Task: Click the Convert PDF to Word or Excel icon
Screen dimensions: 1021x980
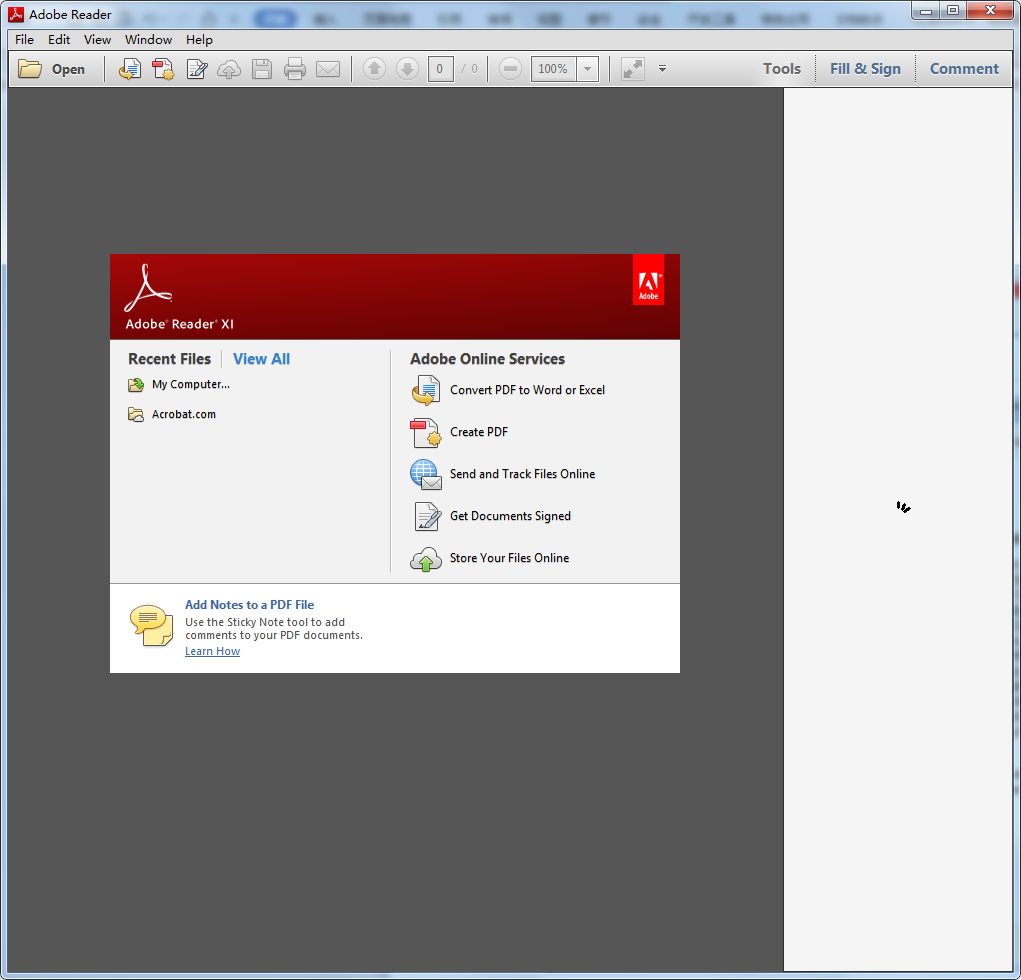Action: pyautogui.click(x=426, y=390)
